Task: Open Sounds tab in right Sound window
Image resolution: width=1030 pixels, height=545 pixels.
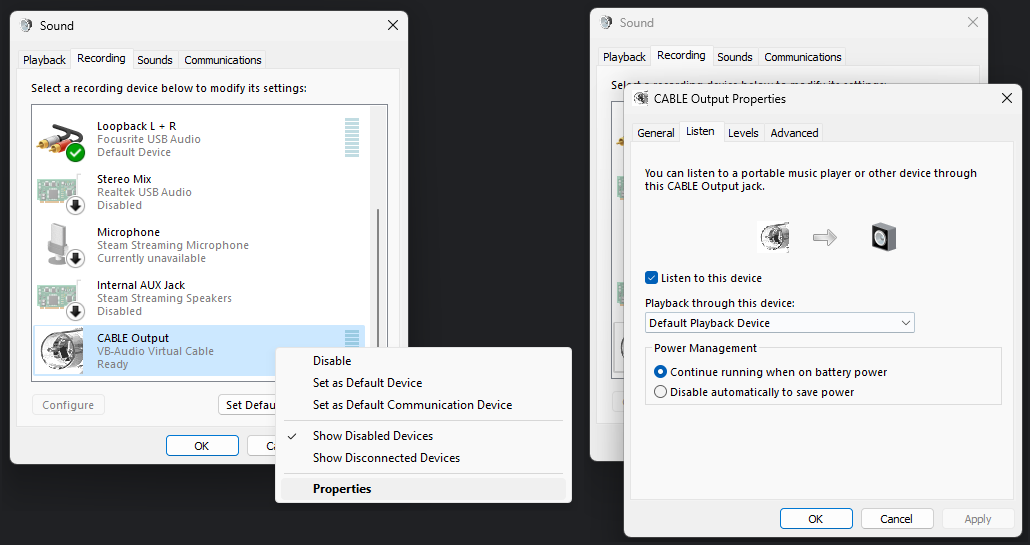Action: click(735, 57)
